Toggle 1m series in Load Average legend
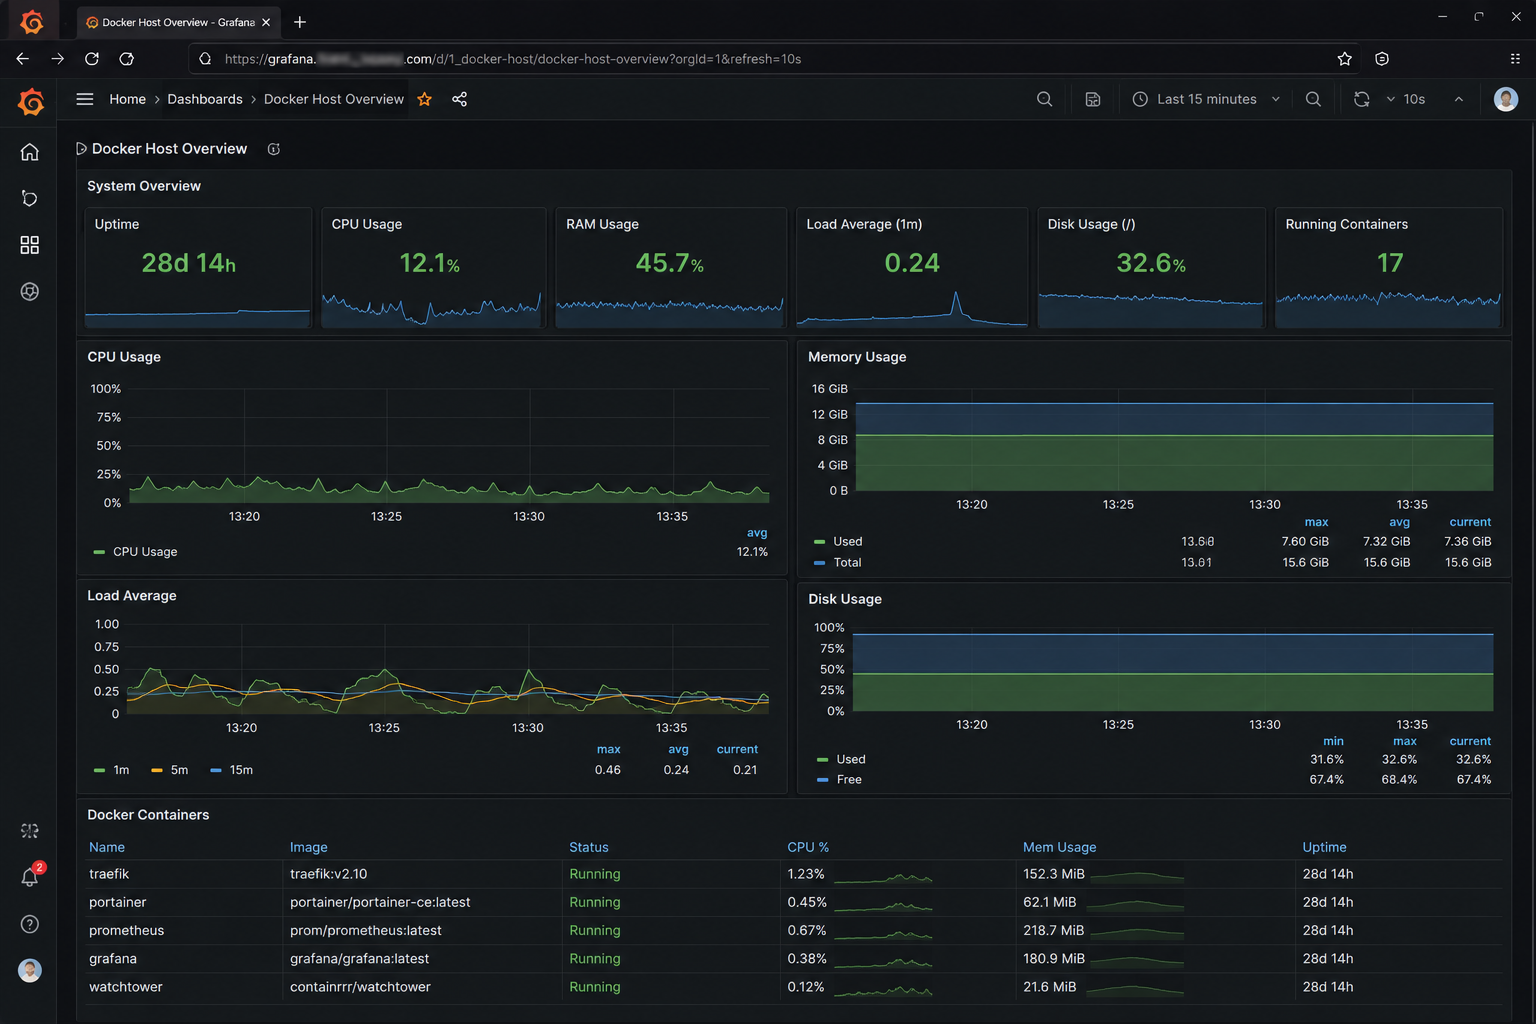The height and width of the screenshot is (1024, 1536). pos(111,770)
